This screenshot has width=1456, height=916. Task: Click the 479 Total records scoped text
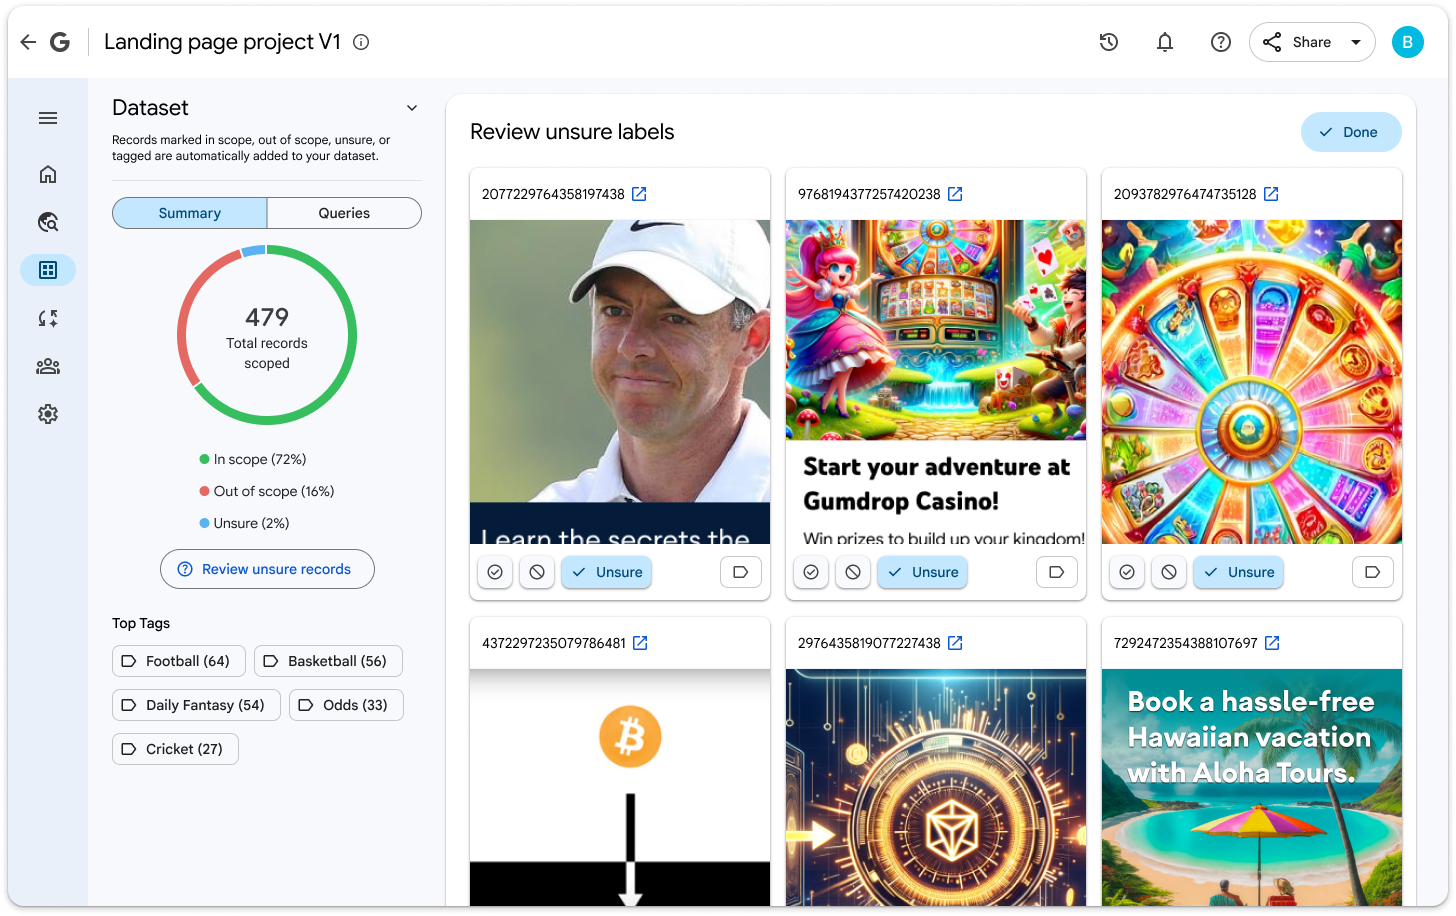pyautogui.click(x=267, y=338)
